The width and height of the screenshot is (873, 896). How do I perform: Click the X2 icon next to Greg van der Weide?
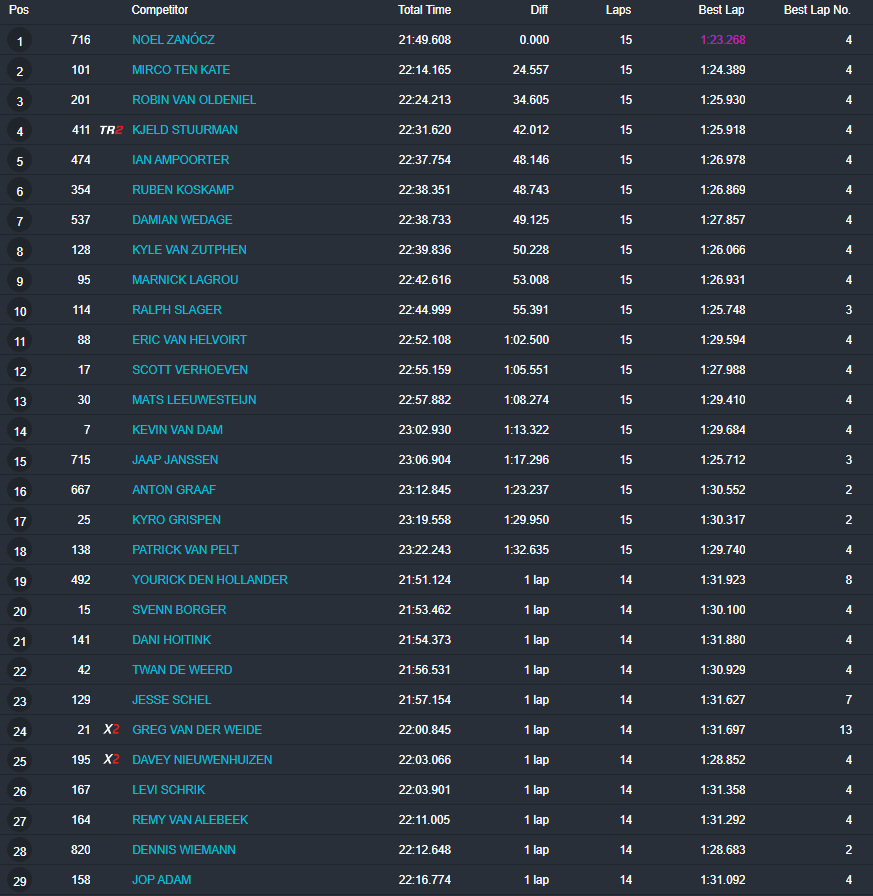coord(111,730)
